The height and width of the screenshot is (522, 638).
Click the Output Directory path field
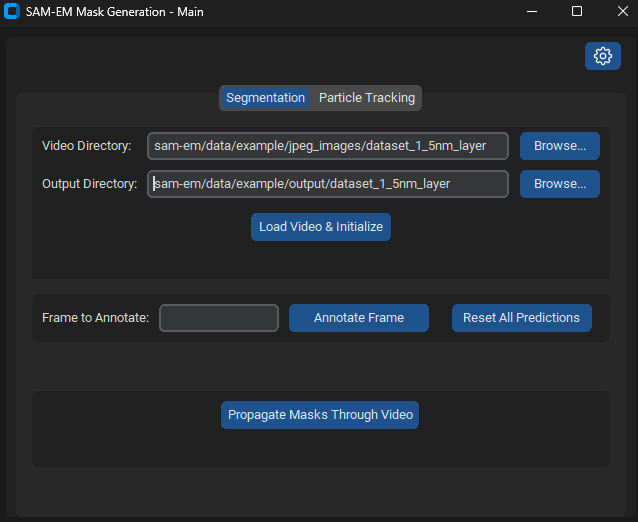[x=327, y=184]
